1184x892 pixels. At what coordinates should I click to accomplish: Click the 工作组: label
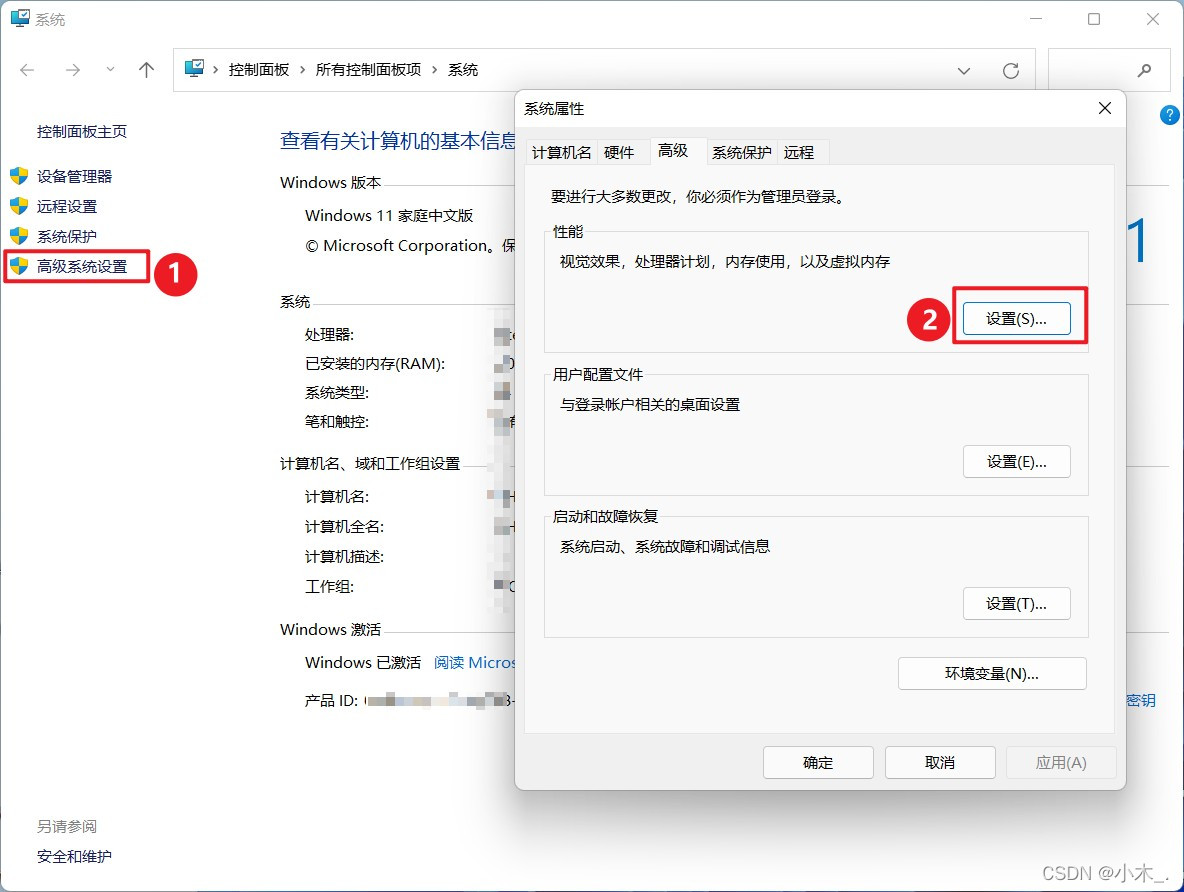(x=329, y=587)
